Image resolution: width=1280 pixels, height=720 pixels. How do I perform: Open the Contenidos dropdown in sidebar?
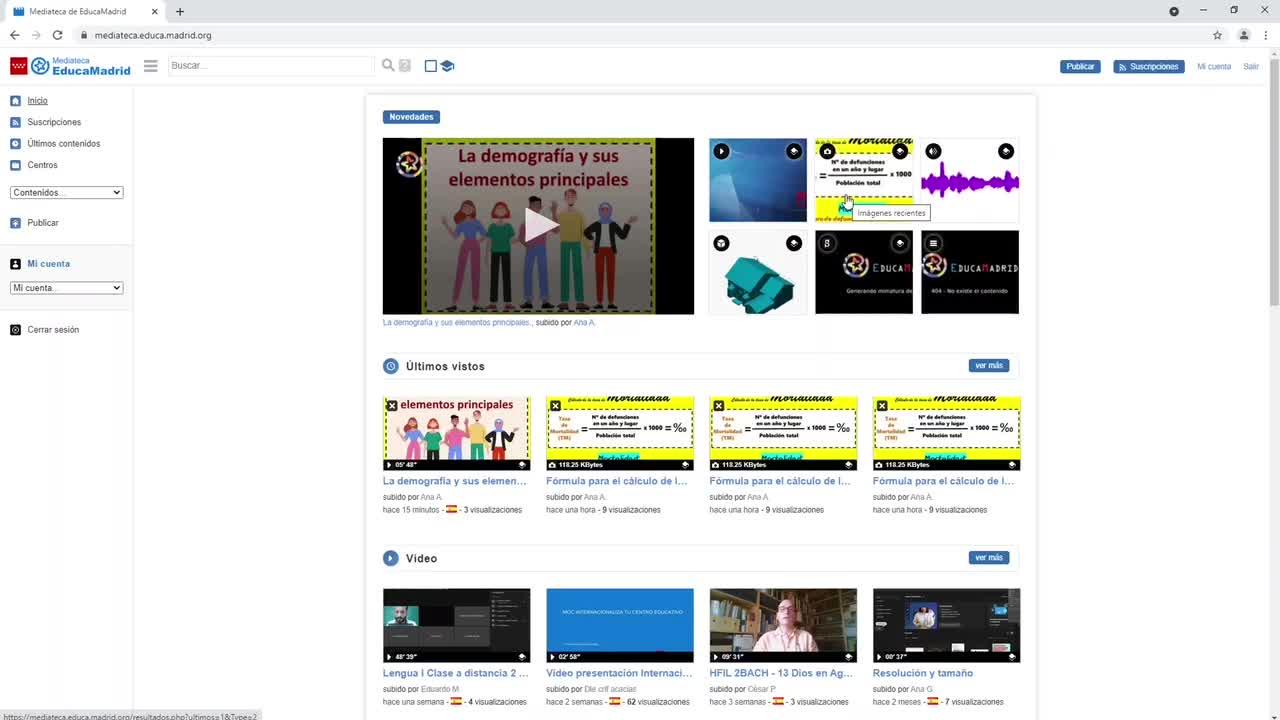tap(66, 193)
